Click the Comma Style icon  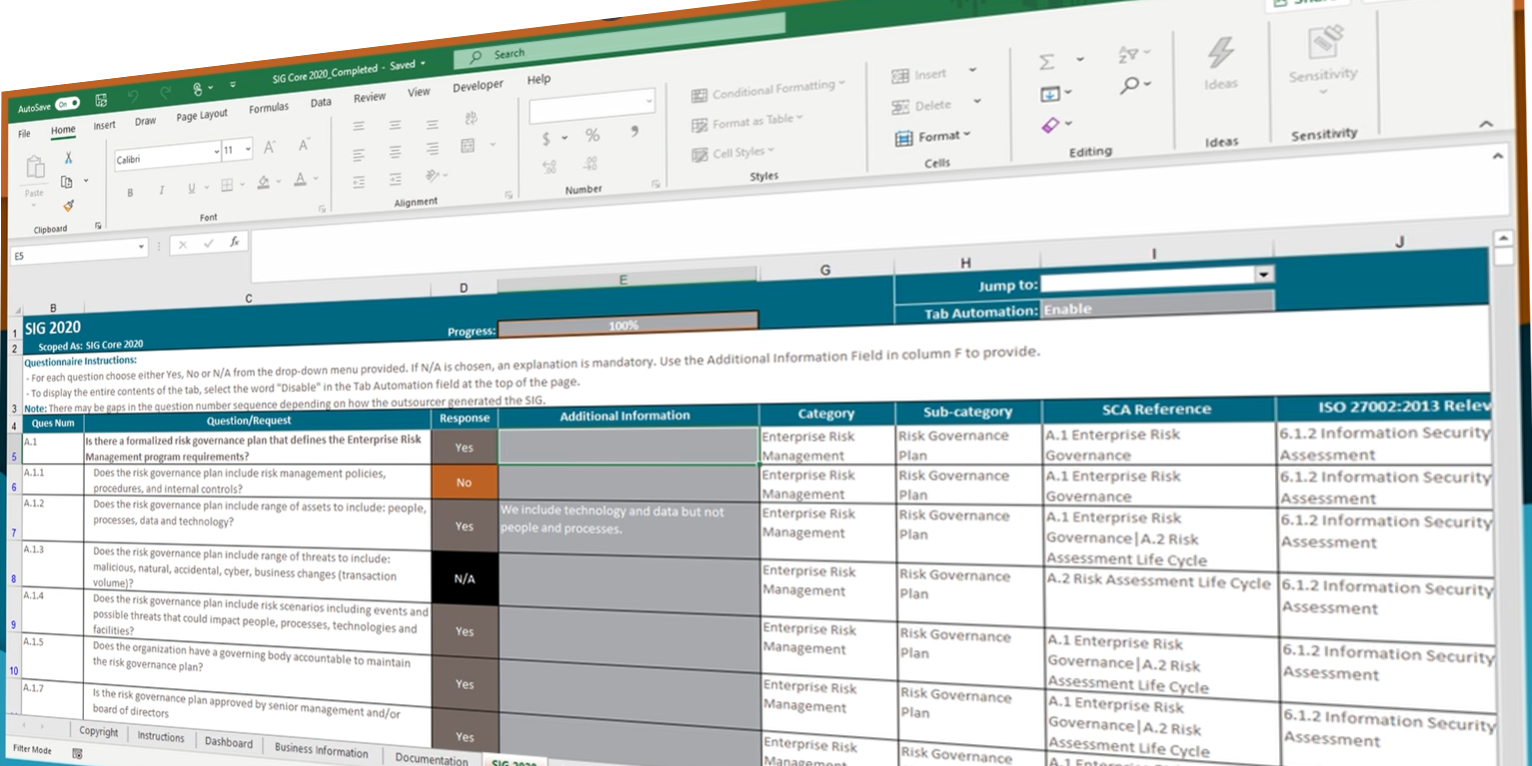(634, 132)
